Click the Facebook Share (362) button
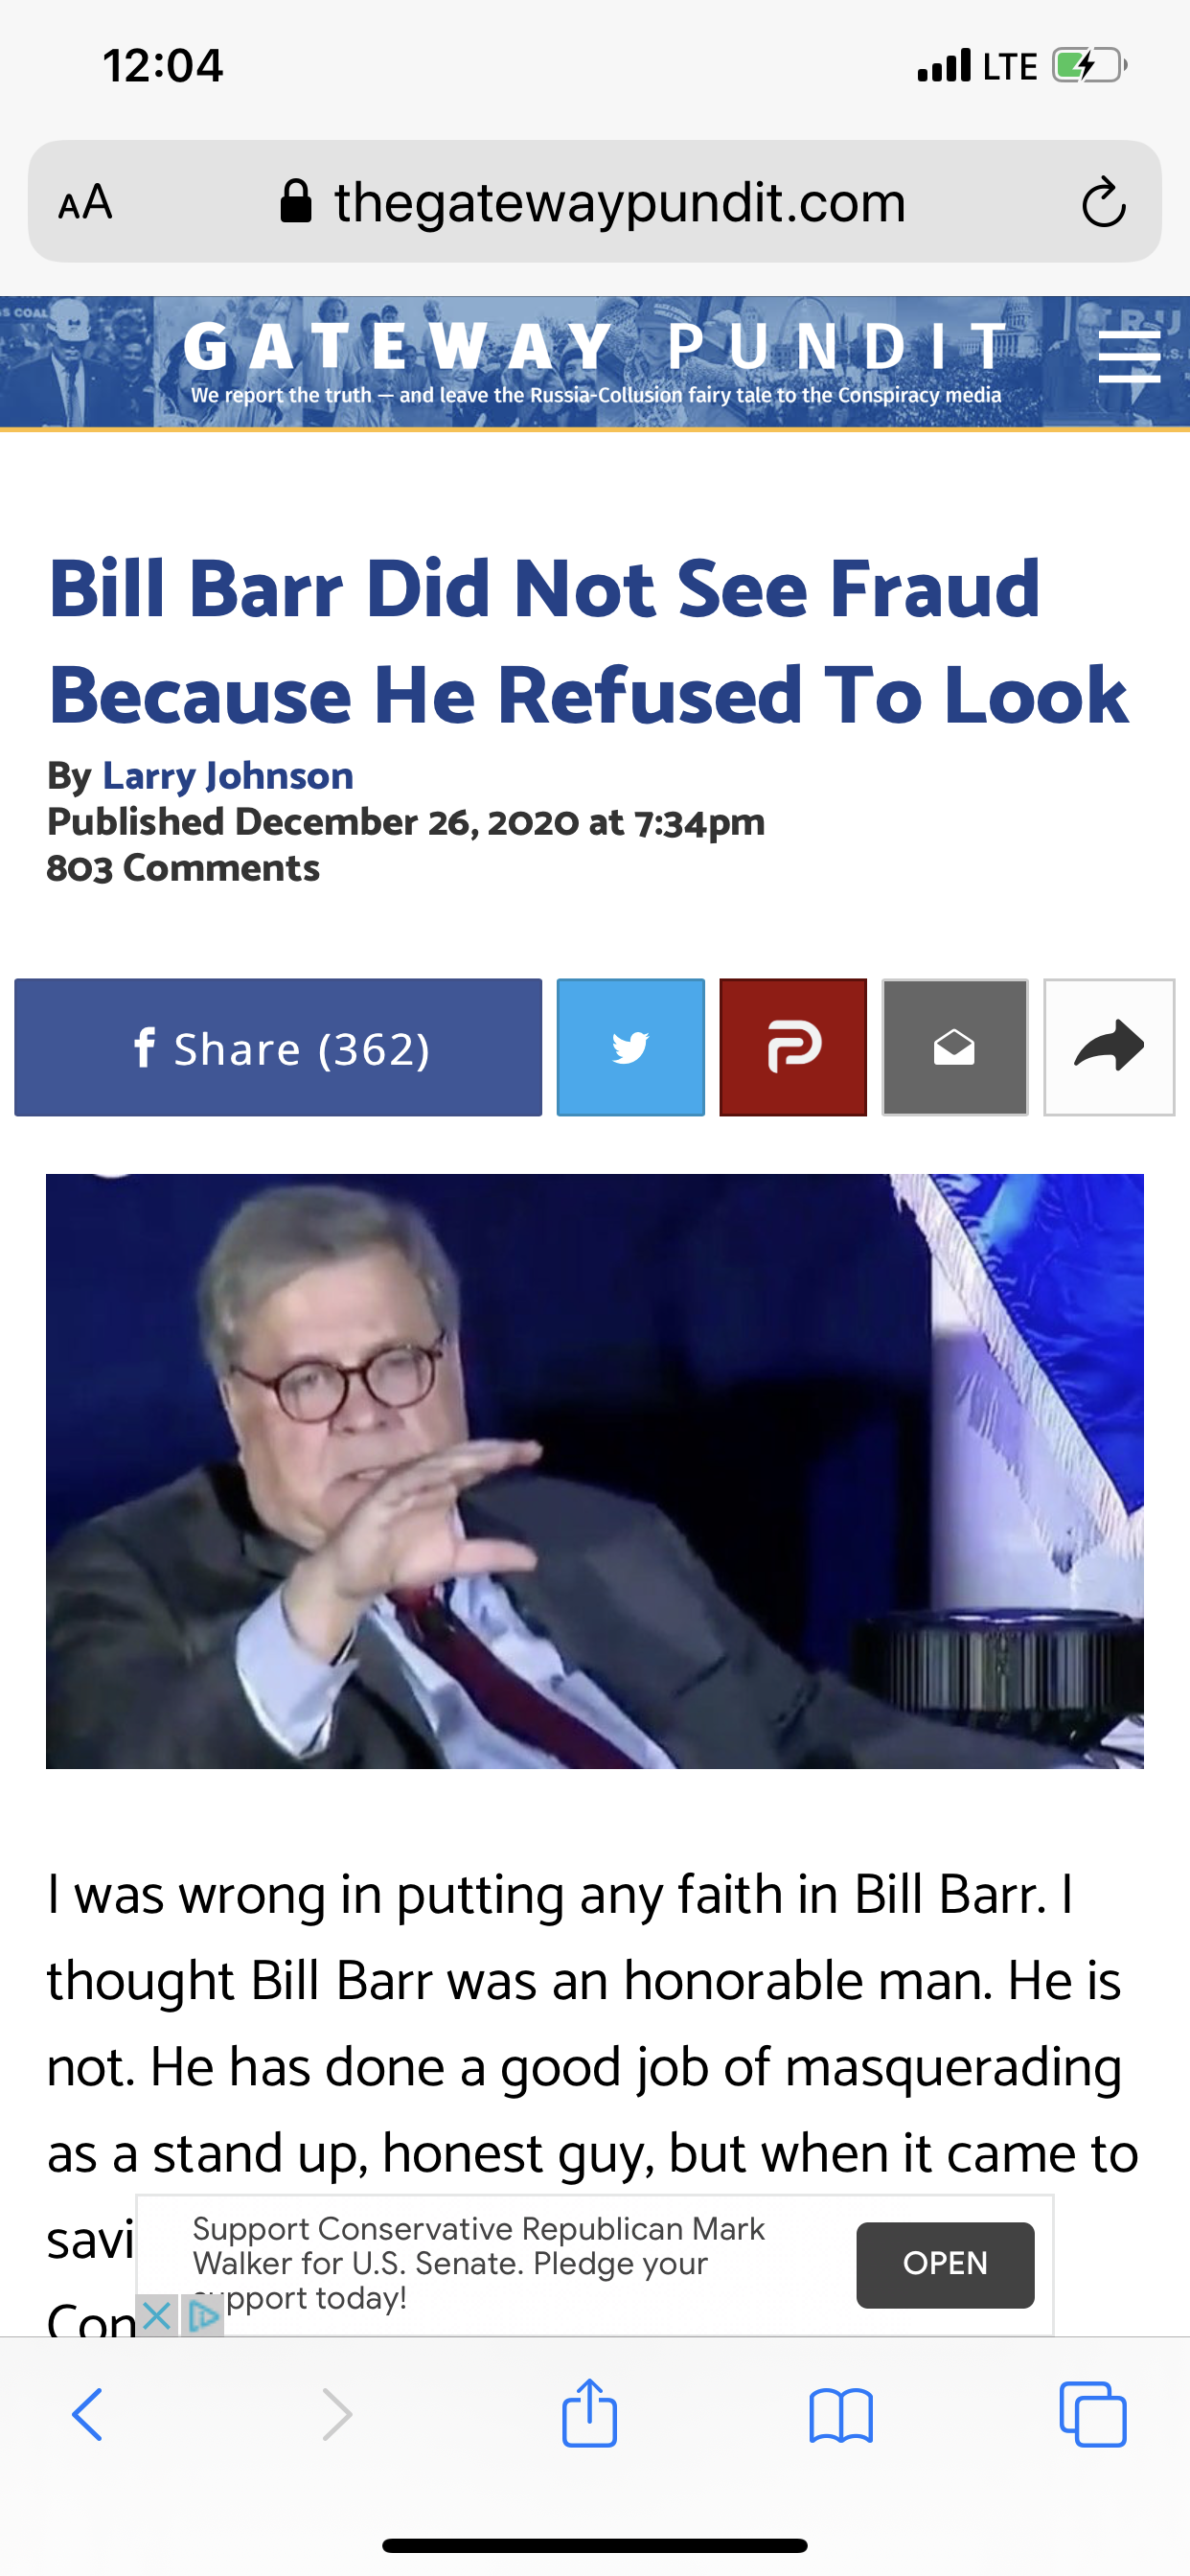Viewport: 1190px width, 2576px height. pyautogui.click(x=278, y=1047)
